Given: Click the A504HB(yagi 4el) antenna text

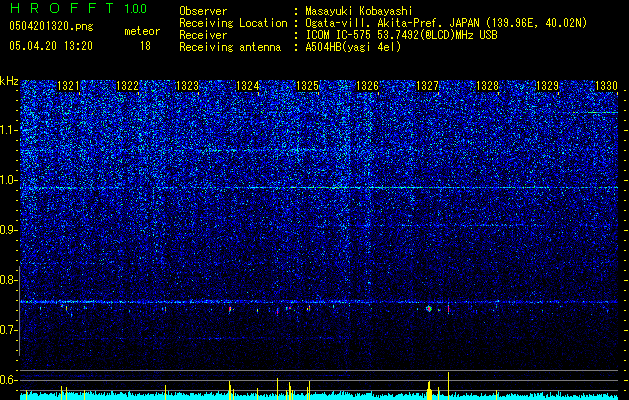Looking at the screenshot, I should point(353,47).
